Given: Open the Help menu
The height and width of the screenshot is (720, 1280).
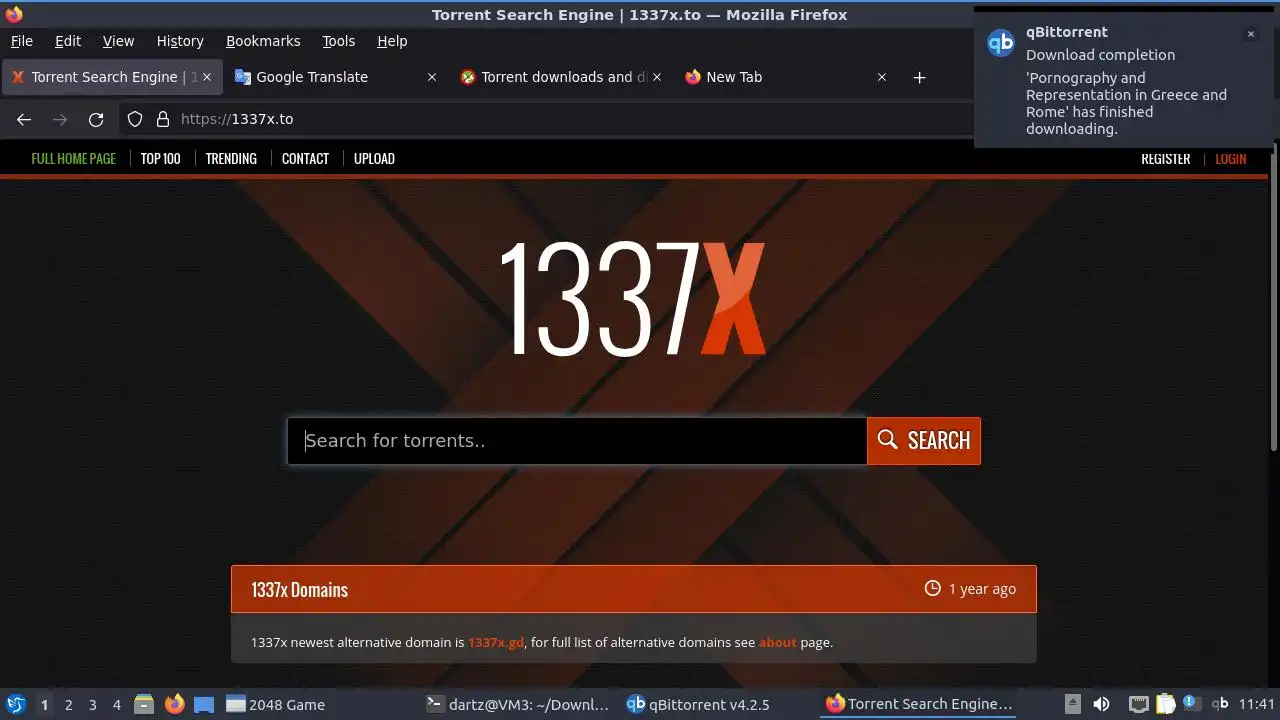Looking at the screenshot, I should coord(392,41).
